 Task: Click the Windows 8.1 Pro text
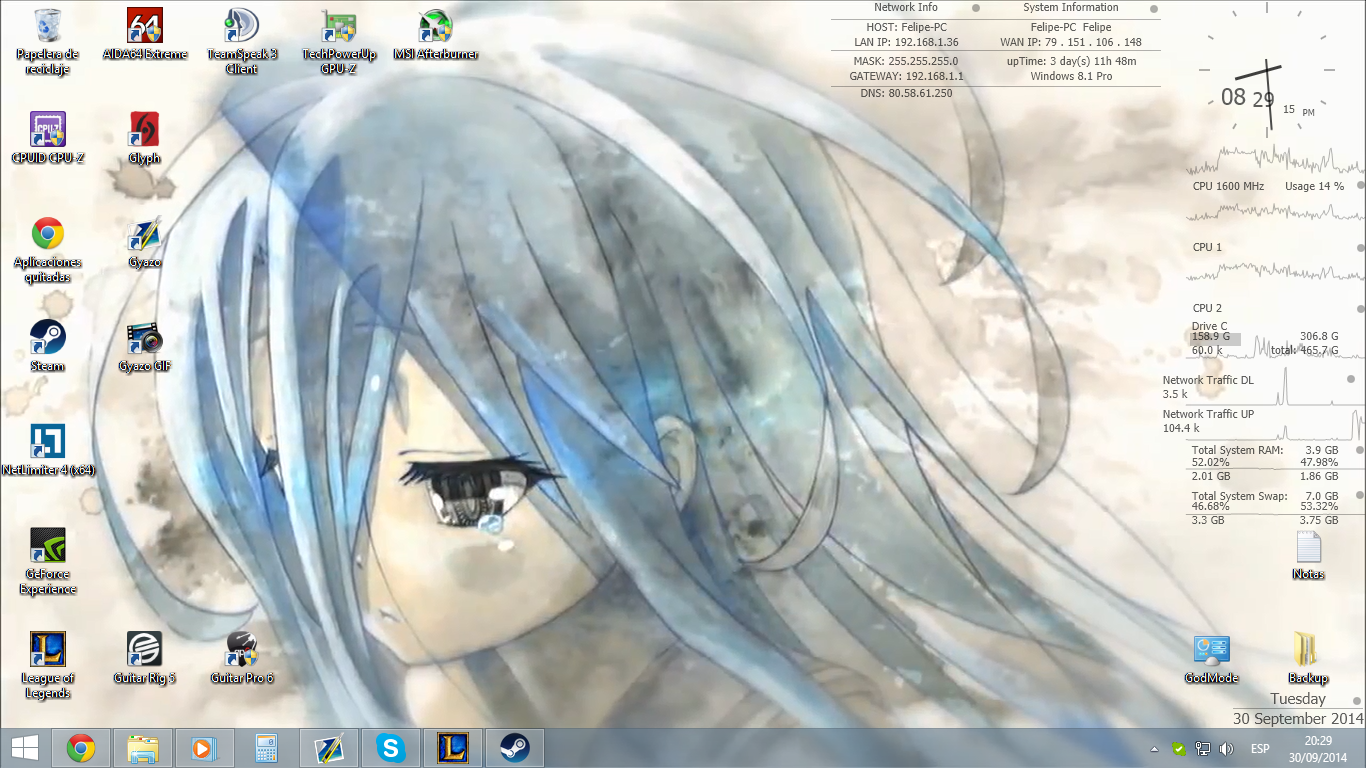click(x=1070, y=77)
